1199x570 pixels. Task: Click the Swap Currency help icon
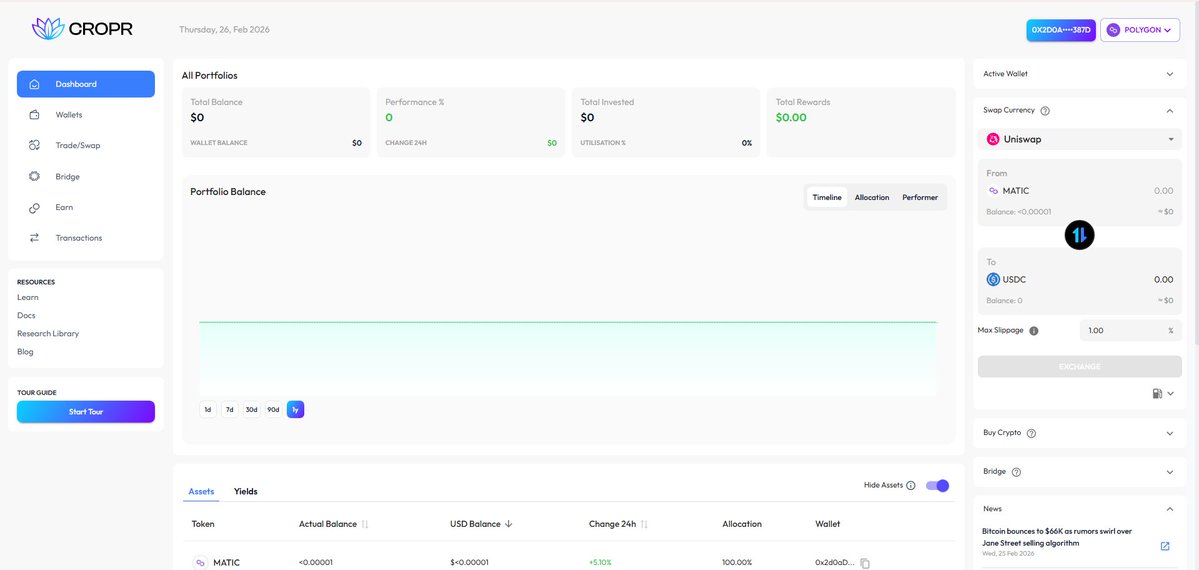click(x=1045, y=111)
